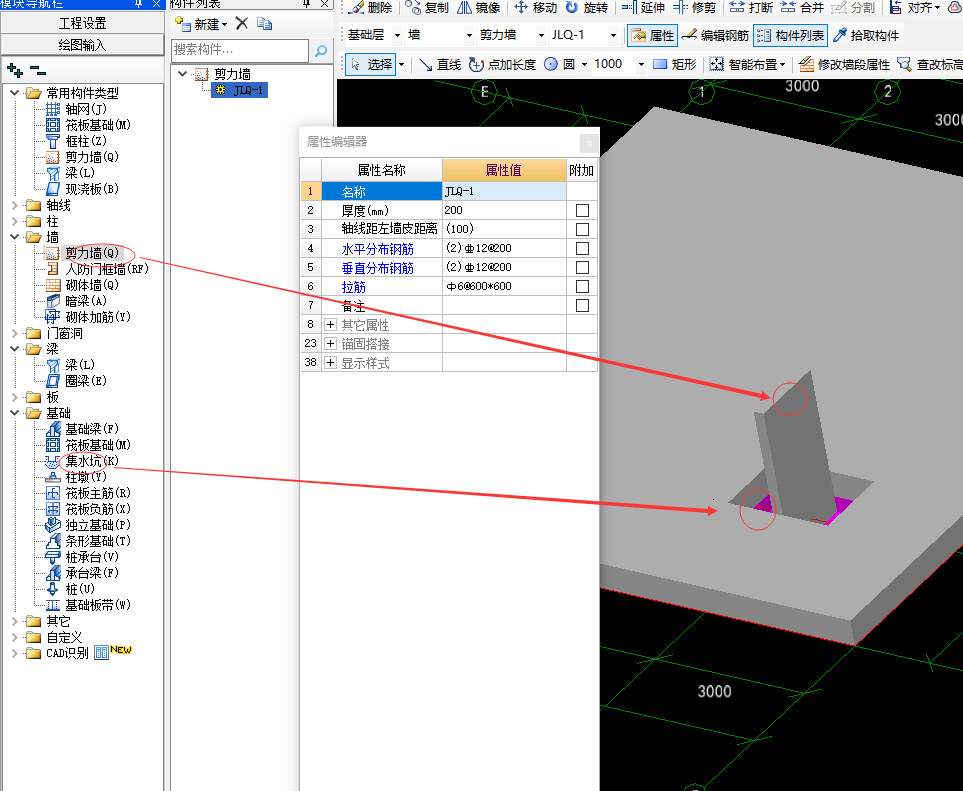
Task: Collapse the 剪力墙 node in component list
Action: tap(182, 74)
